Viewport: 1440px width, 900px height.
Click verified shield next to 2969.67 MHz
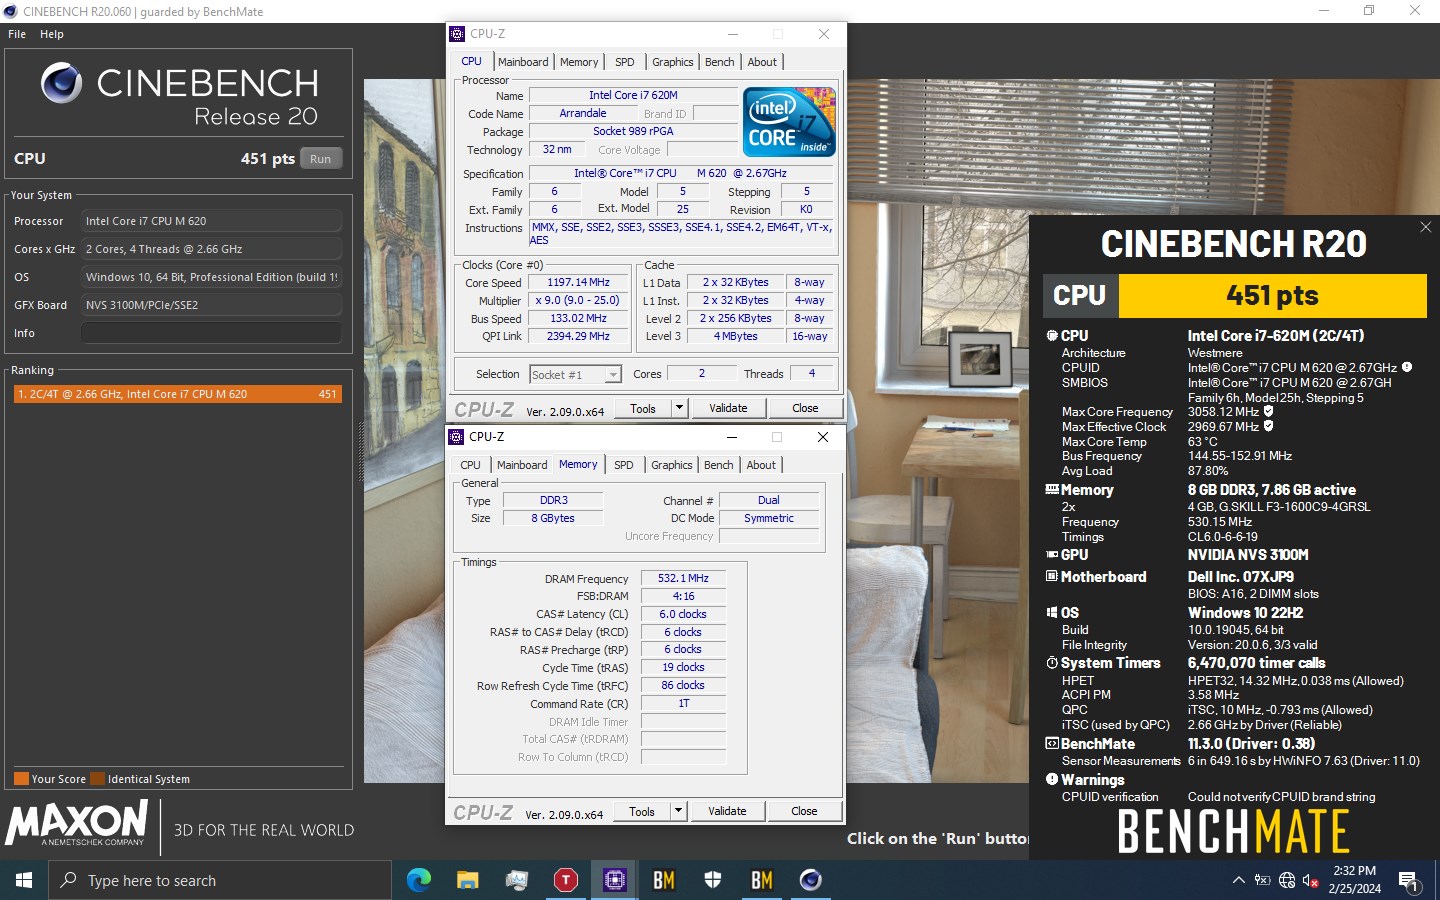1269,426
